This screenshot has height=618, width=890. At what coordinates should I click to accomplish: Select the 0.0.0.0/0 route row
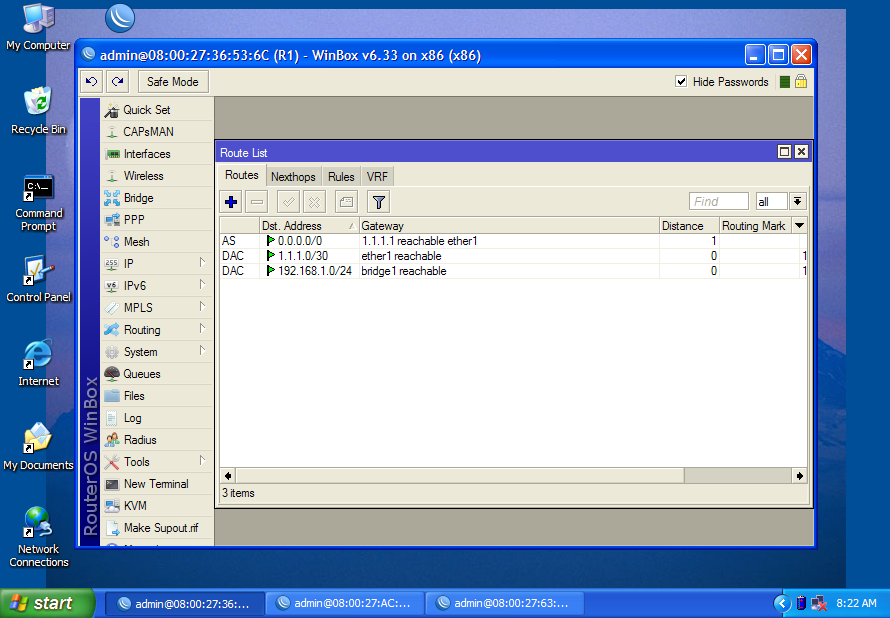pos(513,241)
